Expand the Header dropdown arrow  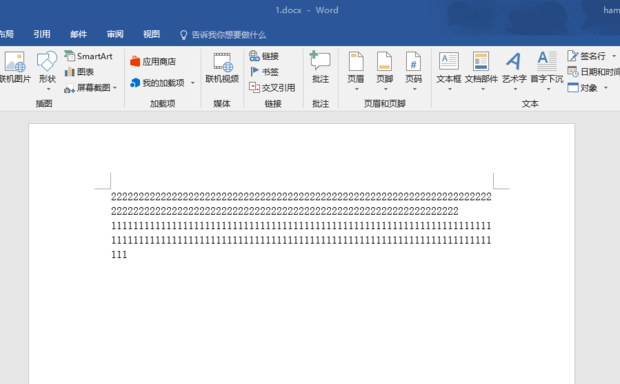[357, 89]
